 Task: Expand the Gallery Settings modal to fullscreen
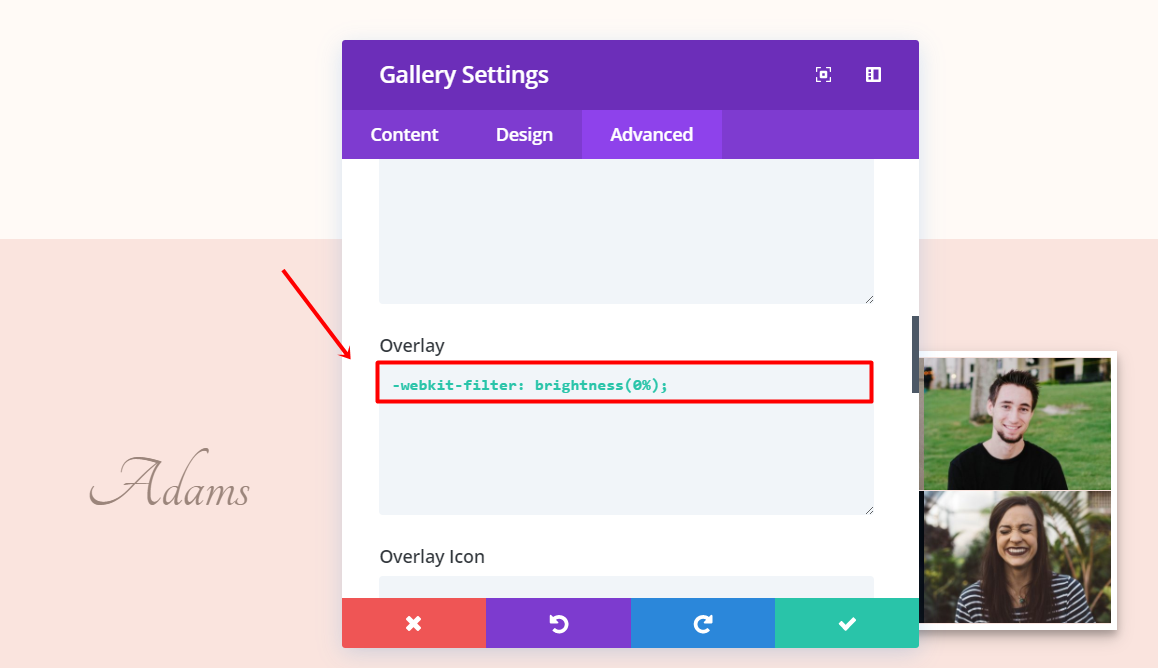click(x=823, y=75)
